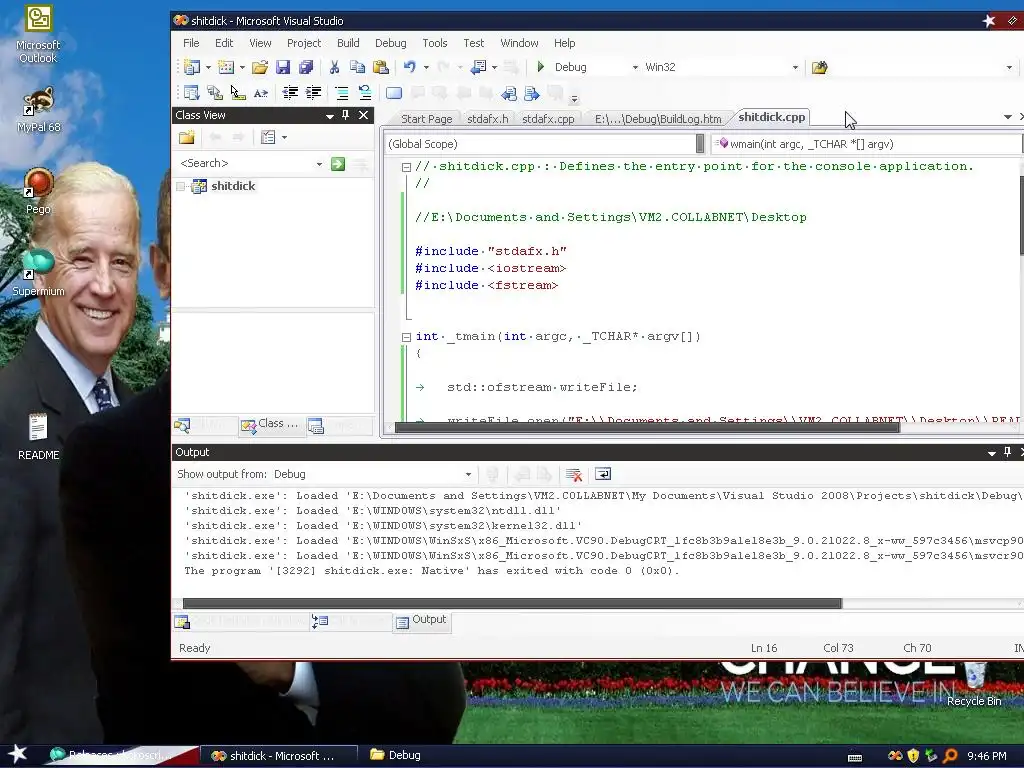Collapse the _tmain function outline
The width and height of the screenshot is (1024, 768).
406,338
